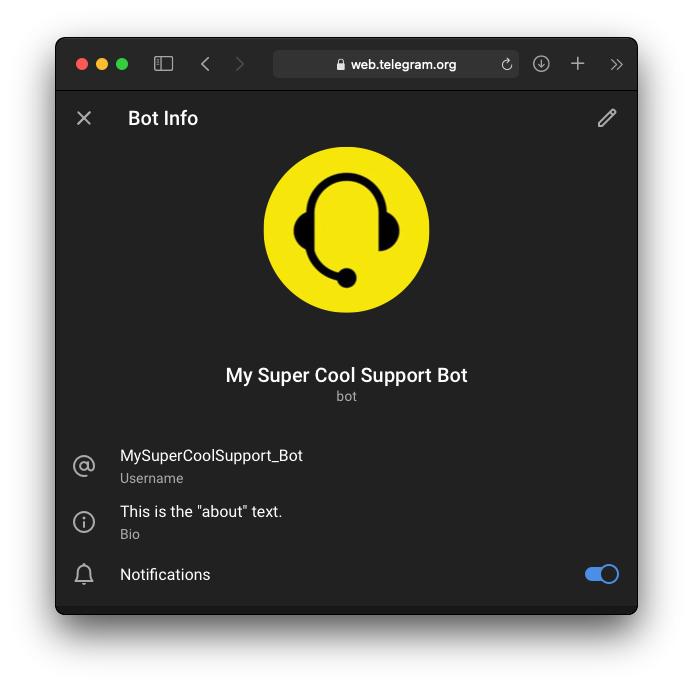Click the My Super Cool Support Bot title
This screenshot has height=688, width=693.
[x=346, y=376]
